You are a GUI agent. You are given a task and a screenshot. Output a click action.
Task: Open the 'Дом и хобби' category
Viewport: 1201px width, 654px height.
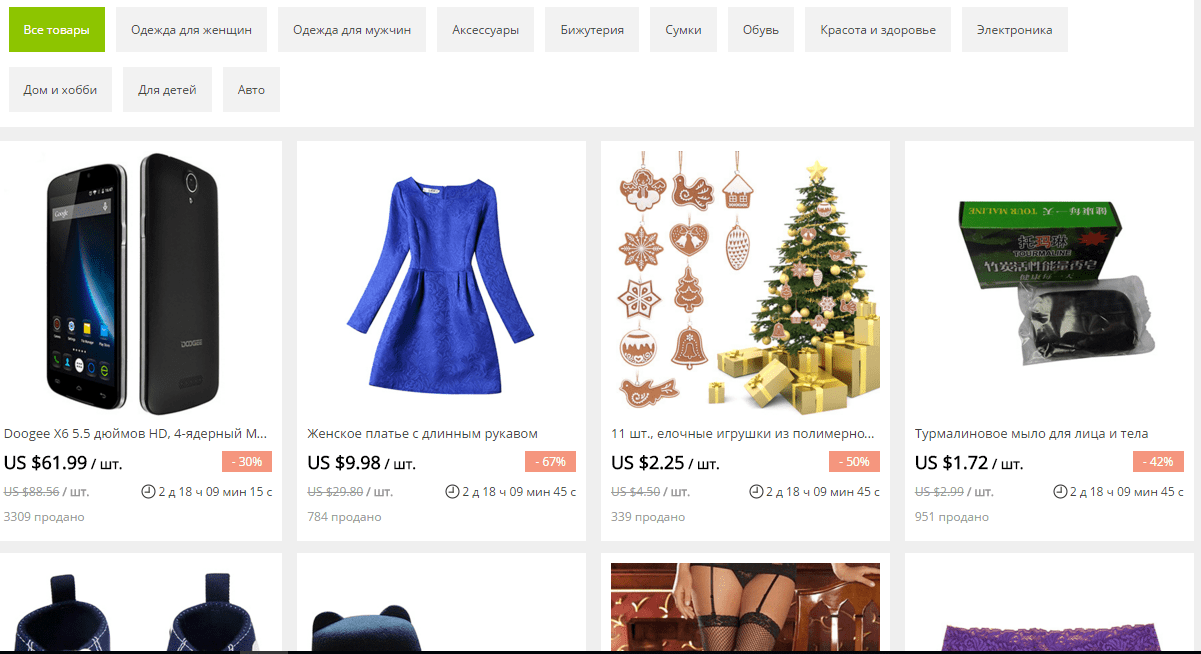click(x=60, y=90)
